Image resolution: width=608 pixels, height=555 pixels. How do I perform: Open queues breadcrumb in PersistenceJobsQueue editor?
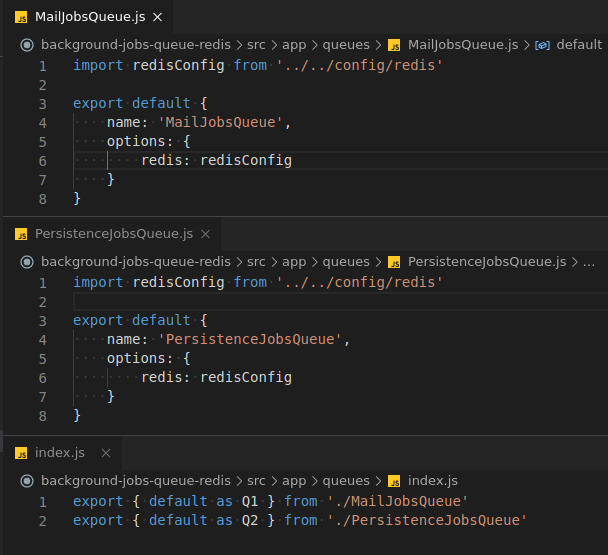click(346, 262)
